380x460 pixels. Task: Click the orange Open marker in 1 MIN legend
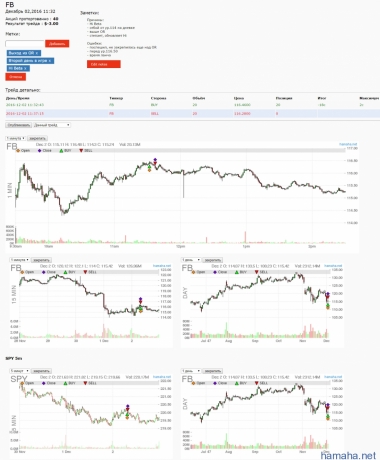[18, 151]
